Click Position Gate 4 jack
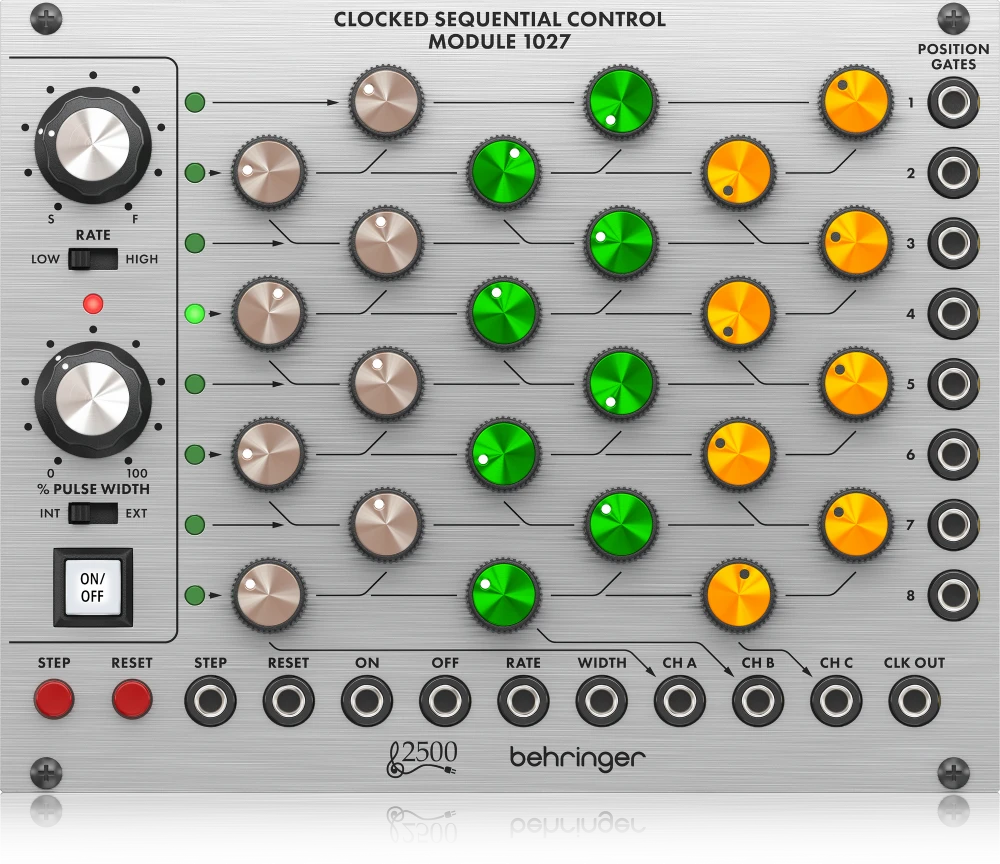 click(x=953, y=314)
